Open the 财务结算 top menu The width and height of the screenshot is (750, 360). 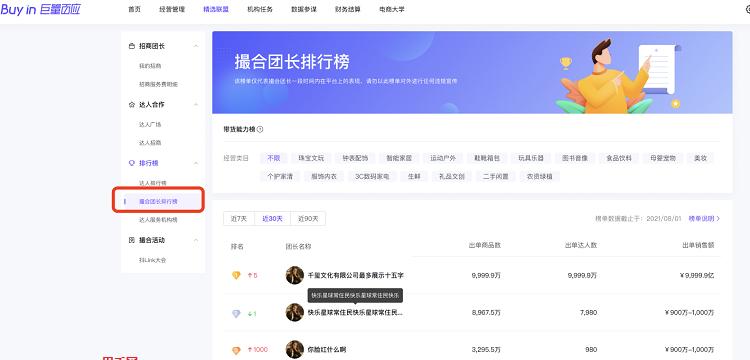click(348, 9)
